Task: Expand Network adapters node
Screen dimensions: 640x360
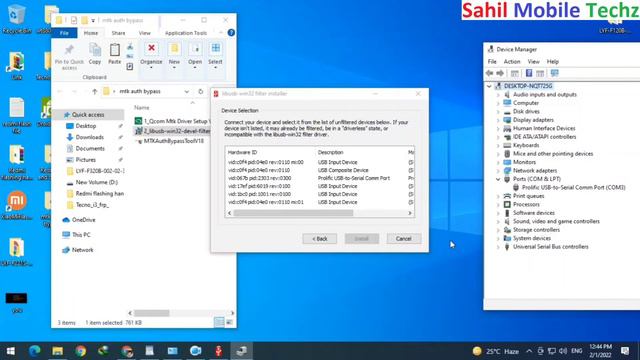Action: [x=498, y=171]
